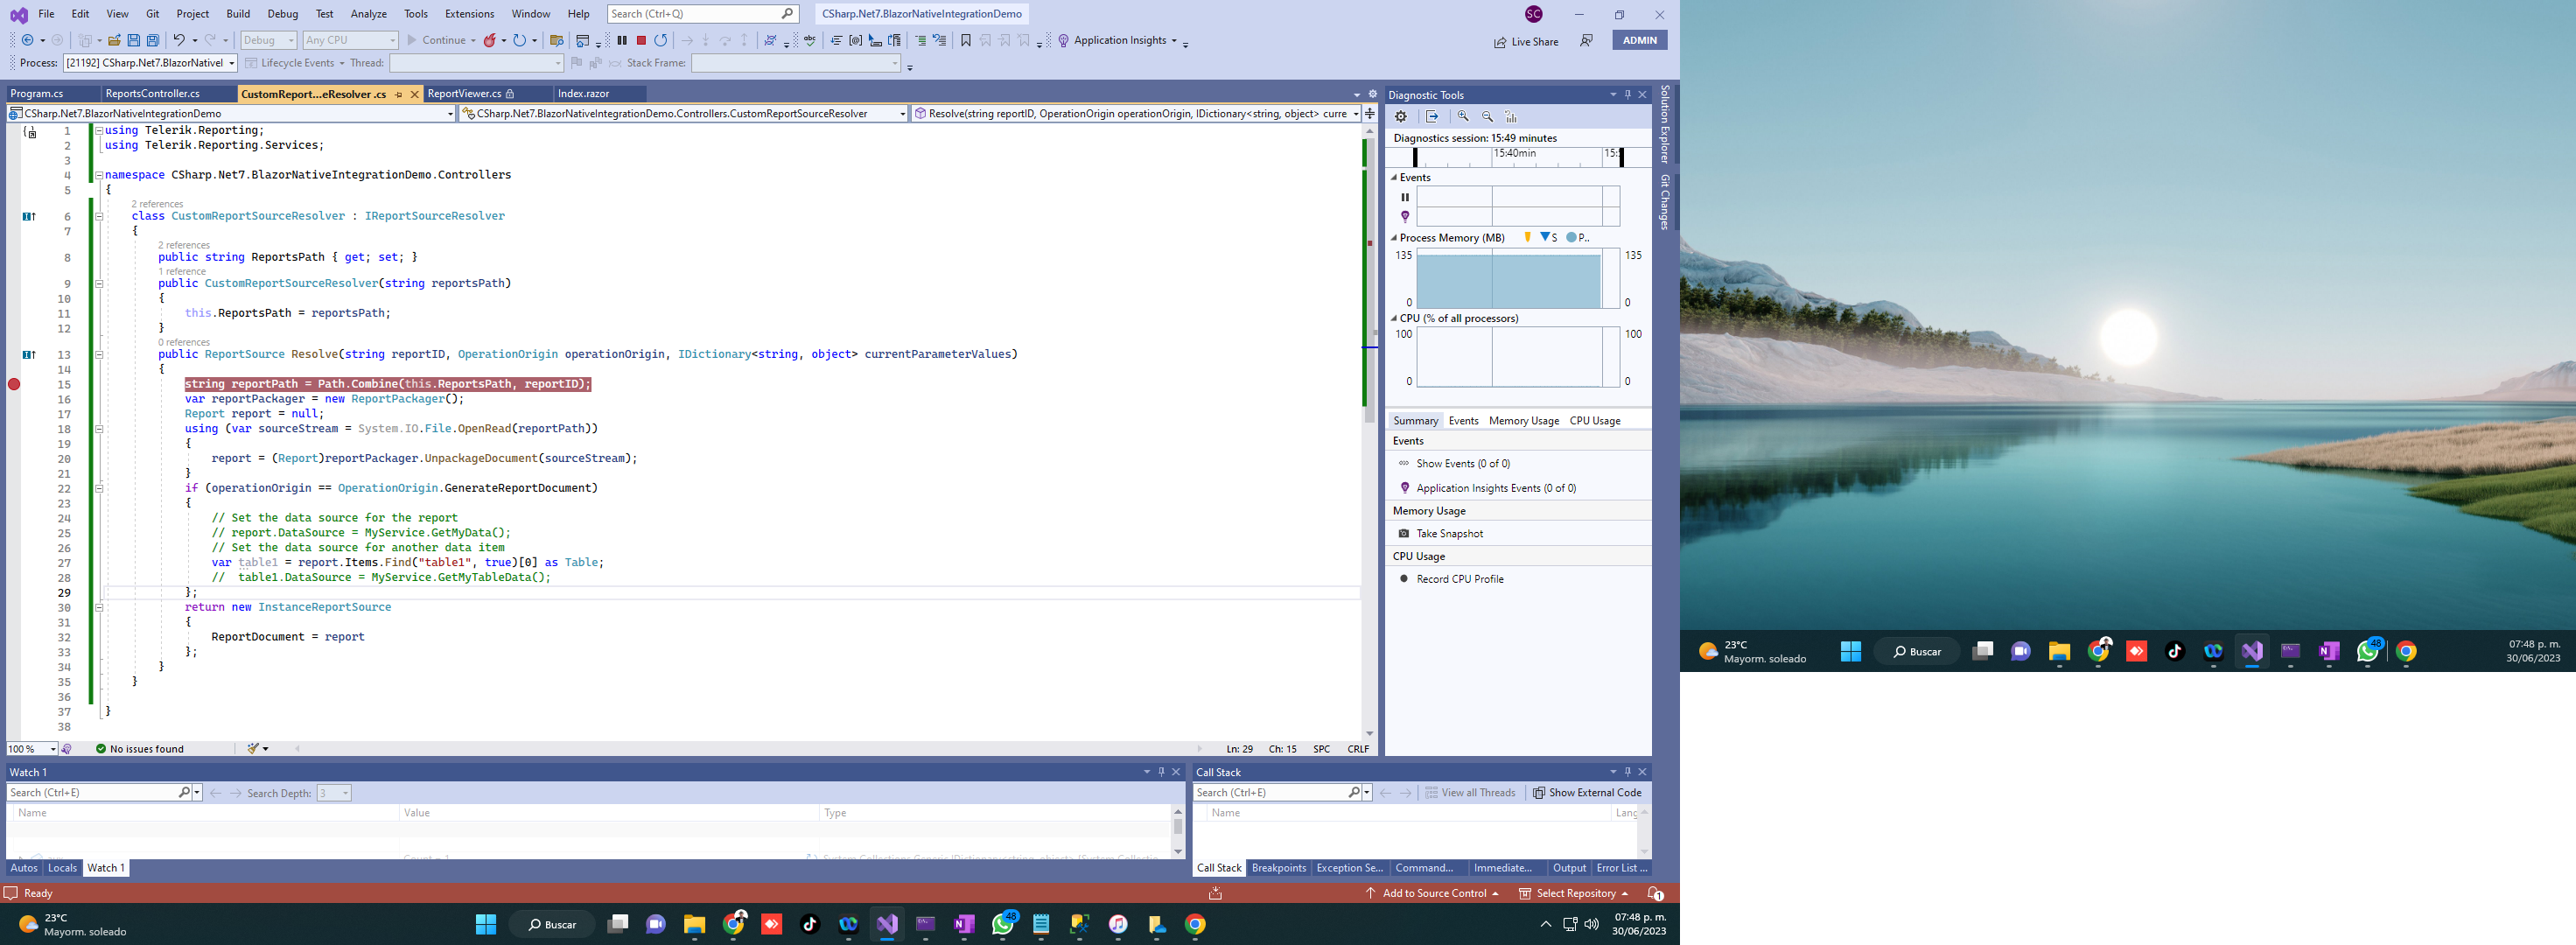Collapse the Process Memory graph section
The height and width of the screenshot is (945, 2576).
coord(1394,238)
